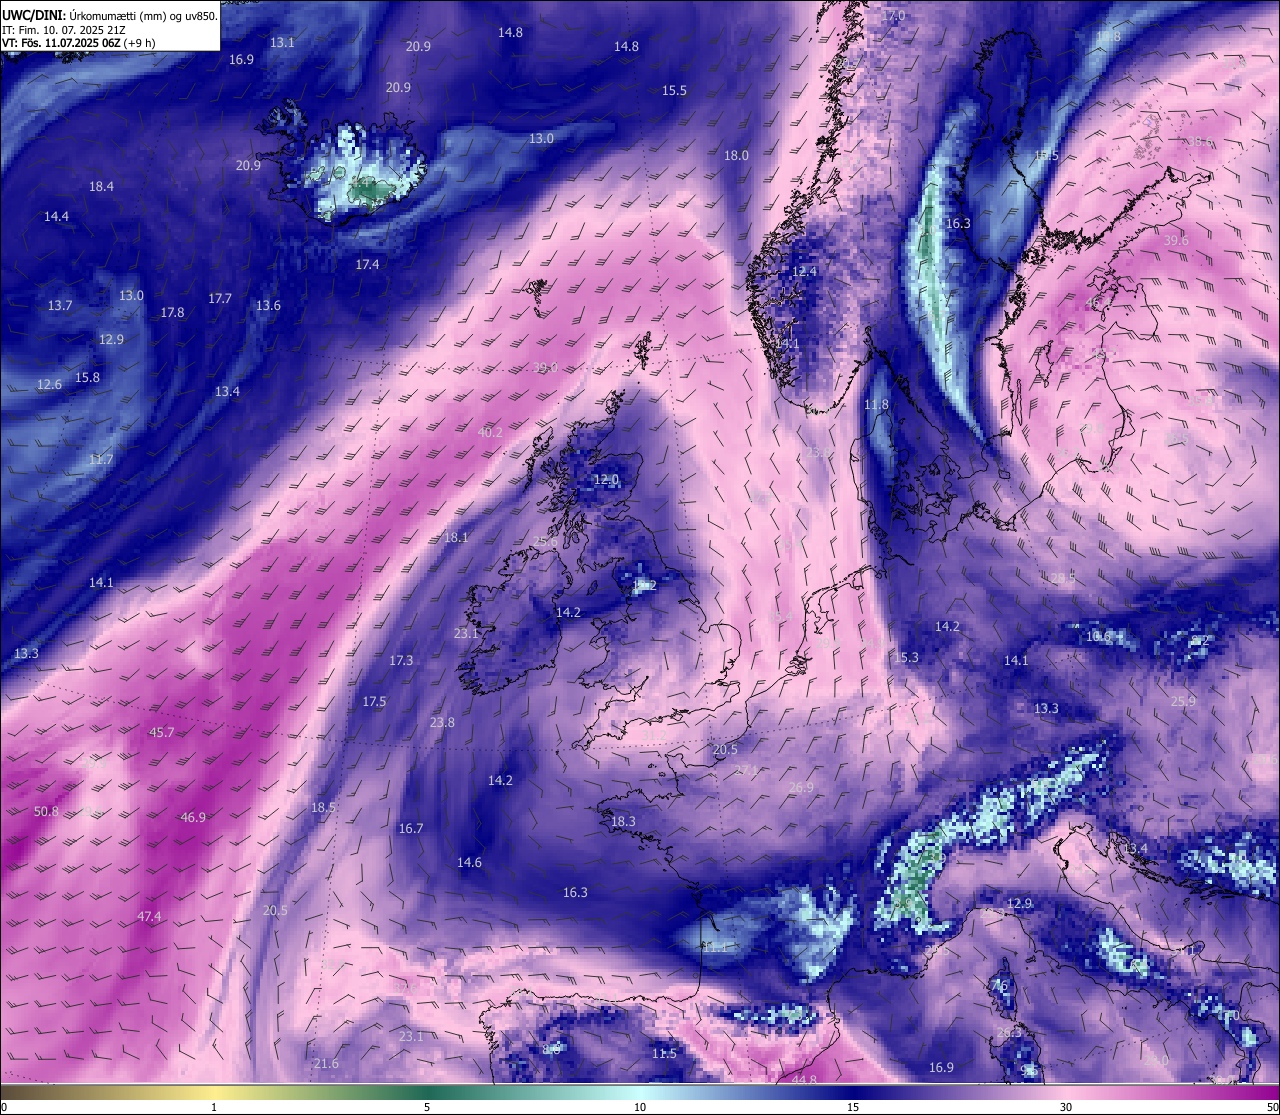Click the 17.3 value southwest of Ireland
The width and height of the screenshot is (1280, 1115).
[x=401, y=660]
